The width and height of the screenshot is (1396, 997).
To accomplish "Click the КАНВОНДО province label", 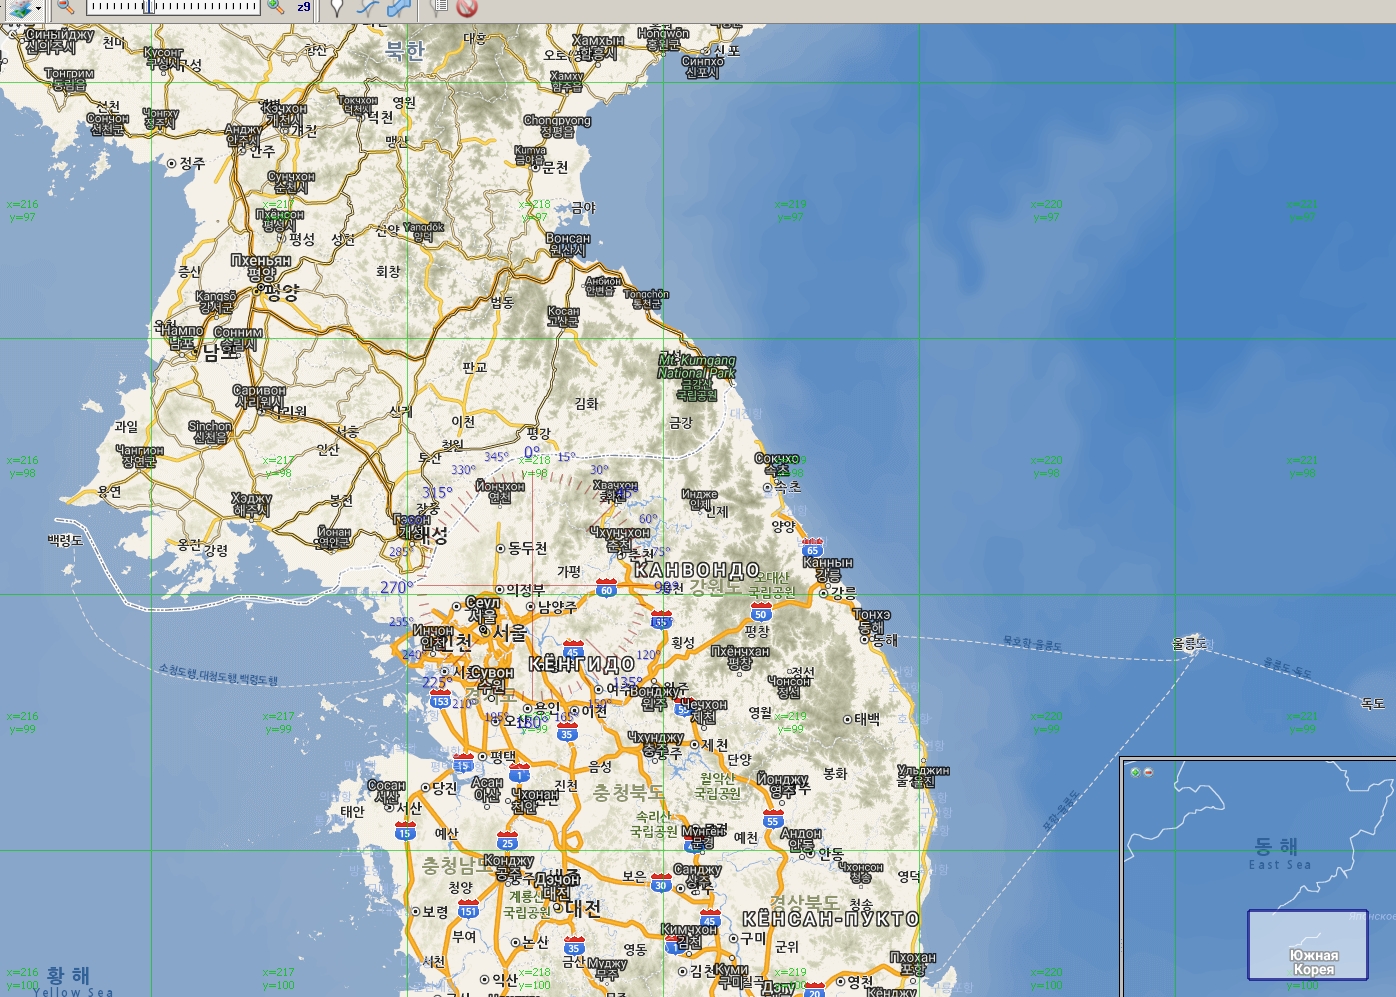I will [x=697, y=571].
